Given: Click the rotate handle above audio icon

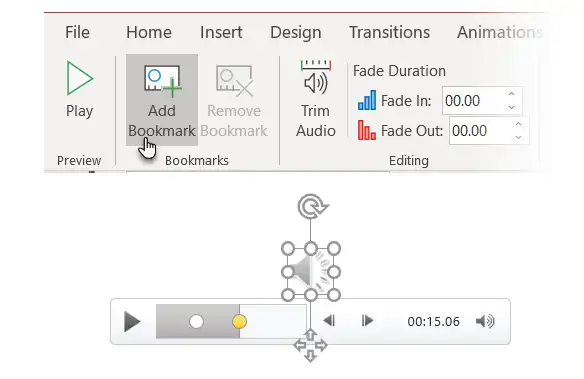Looking at the screenshot, I should 312,206.
